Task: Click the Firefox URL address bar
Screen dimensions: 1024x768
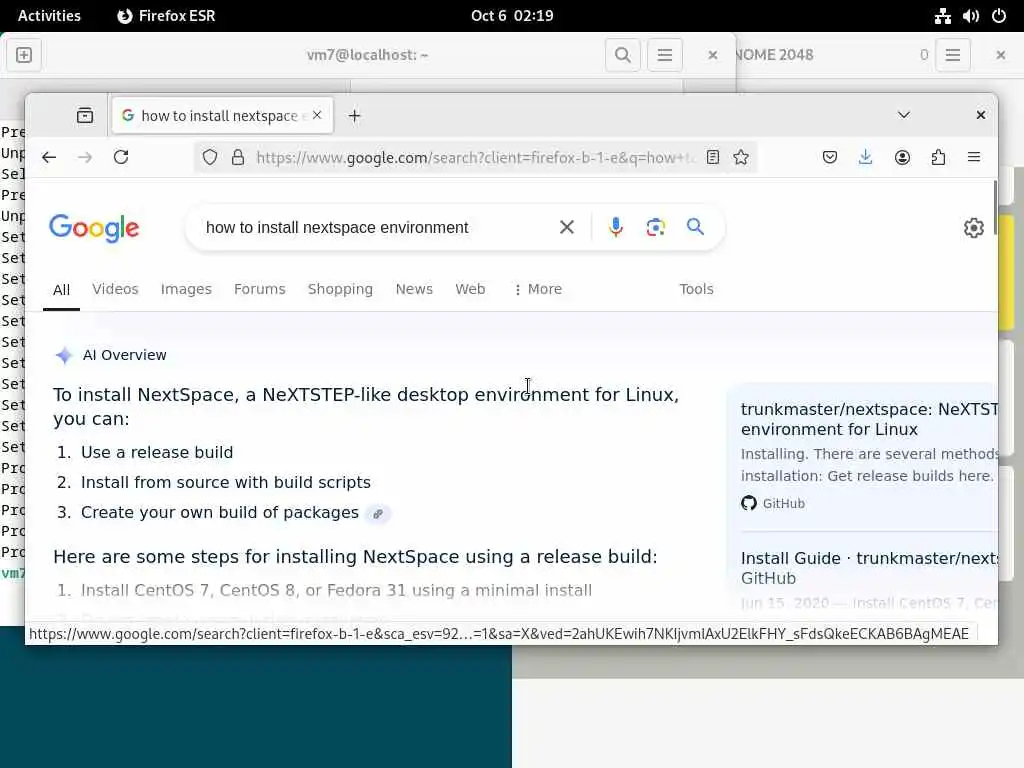Action: [475, 157]
